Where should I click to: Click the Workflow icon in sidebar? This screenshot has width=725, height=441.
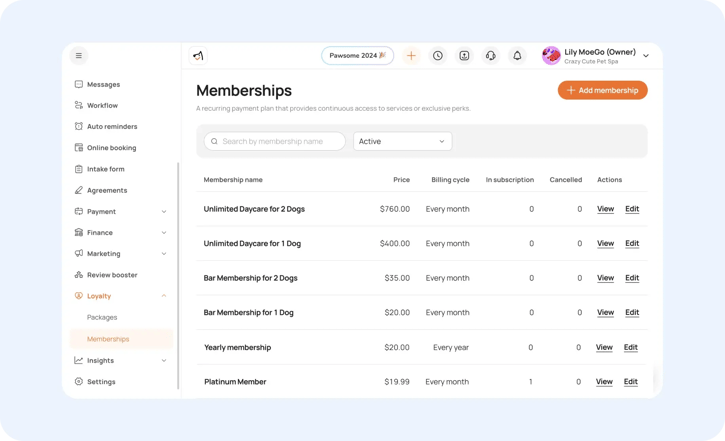click(x=79, y=105)
